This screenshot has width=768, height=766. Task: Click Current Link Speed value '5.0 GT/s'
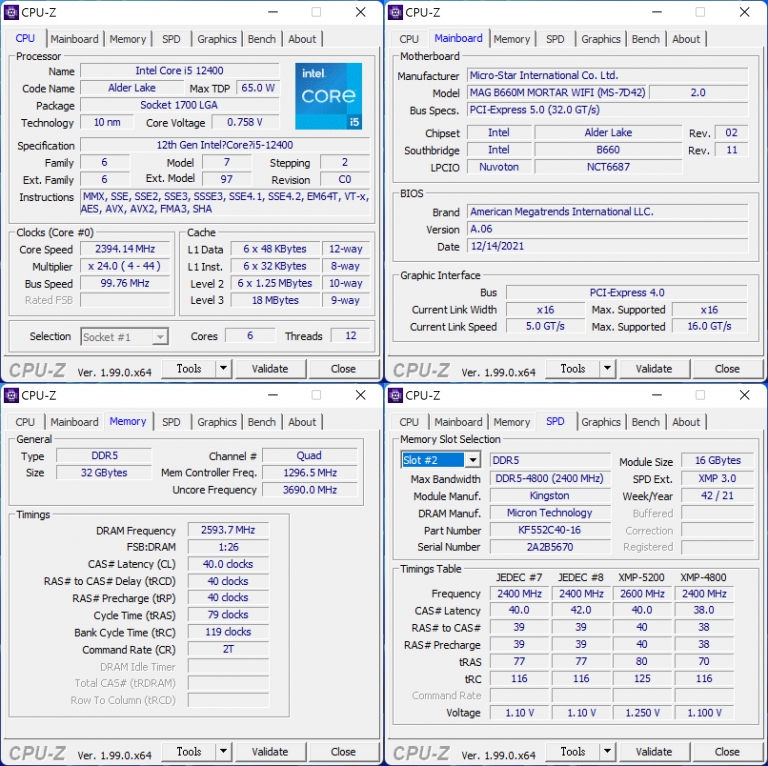[546, 326]
